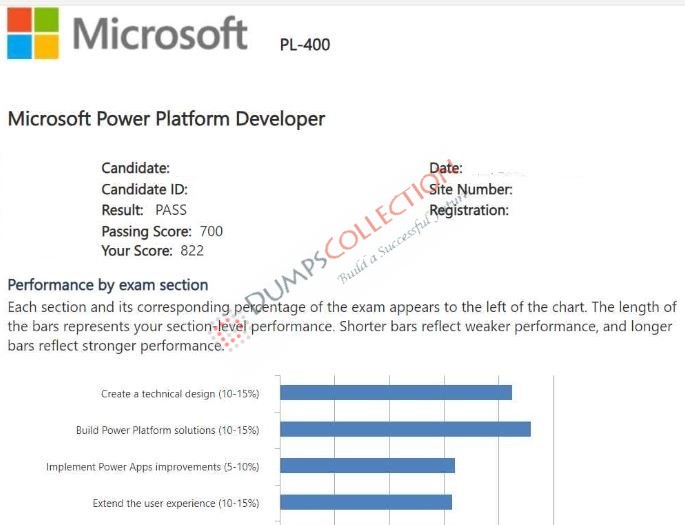
Task: Click the Microsoft wordmark text
Action: [160, 33]
